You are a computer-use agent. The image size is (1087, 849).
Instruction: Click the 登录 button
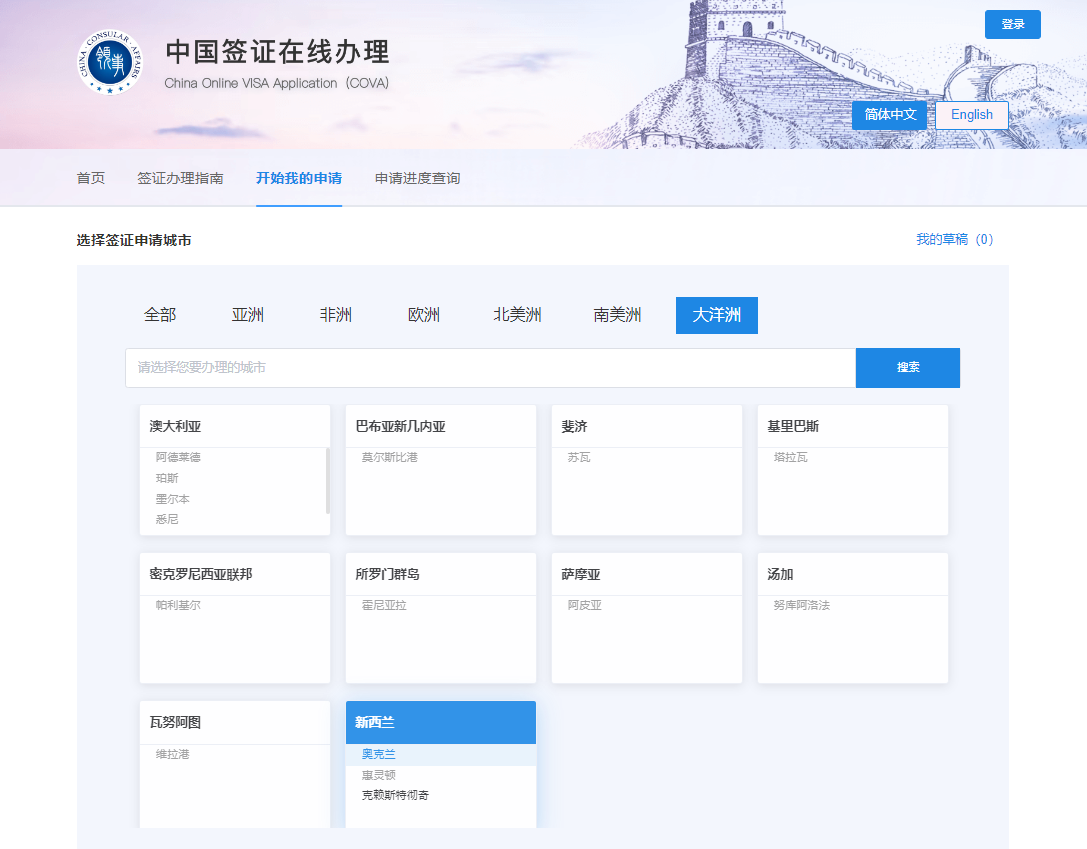point(1012,24)
